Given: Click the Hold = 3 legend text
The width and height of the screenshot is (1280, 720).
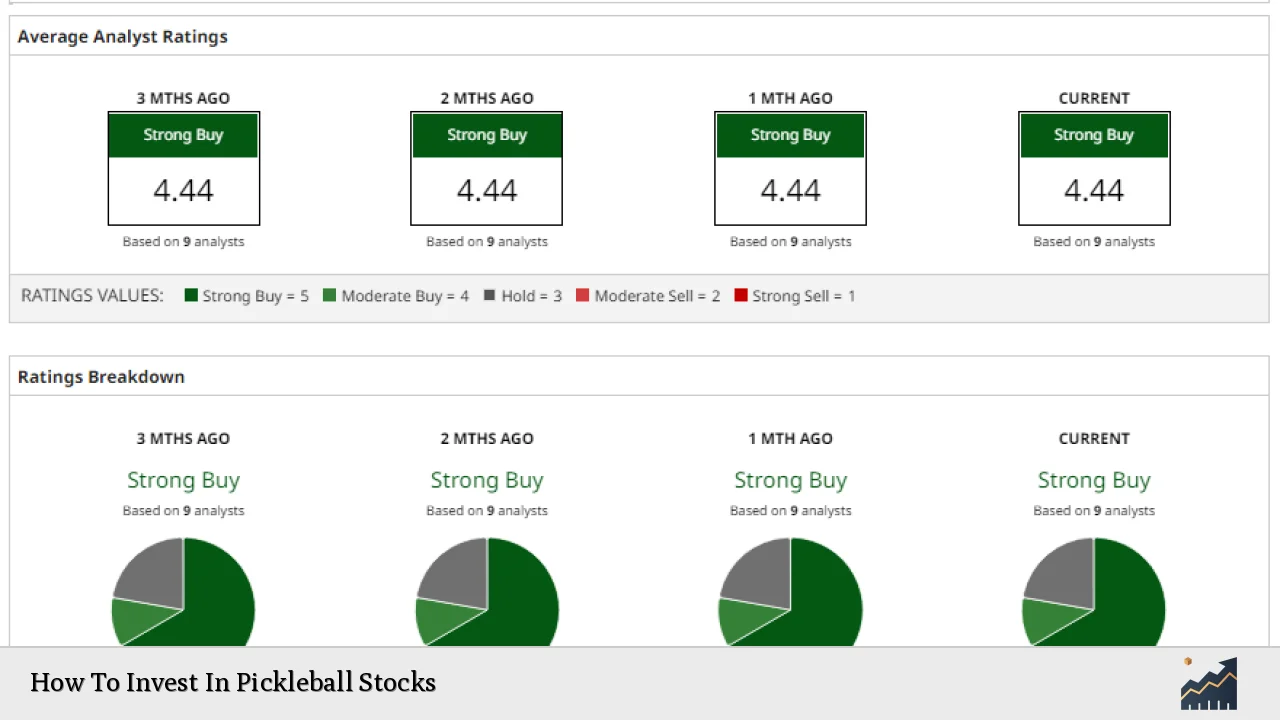Looking at the screenshot, I should pos(531,296).
